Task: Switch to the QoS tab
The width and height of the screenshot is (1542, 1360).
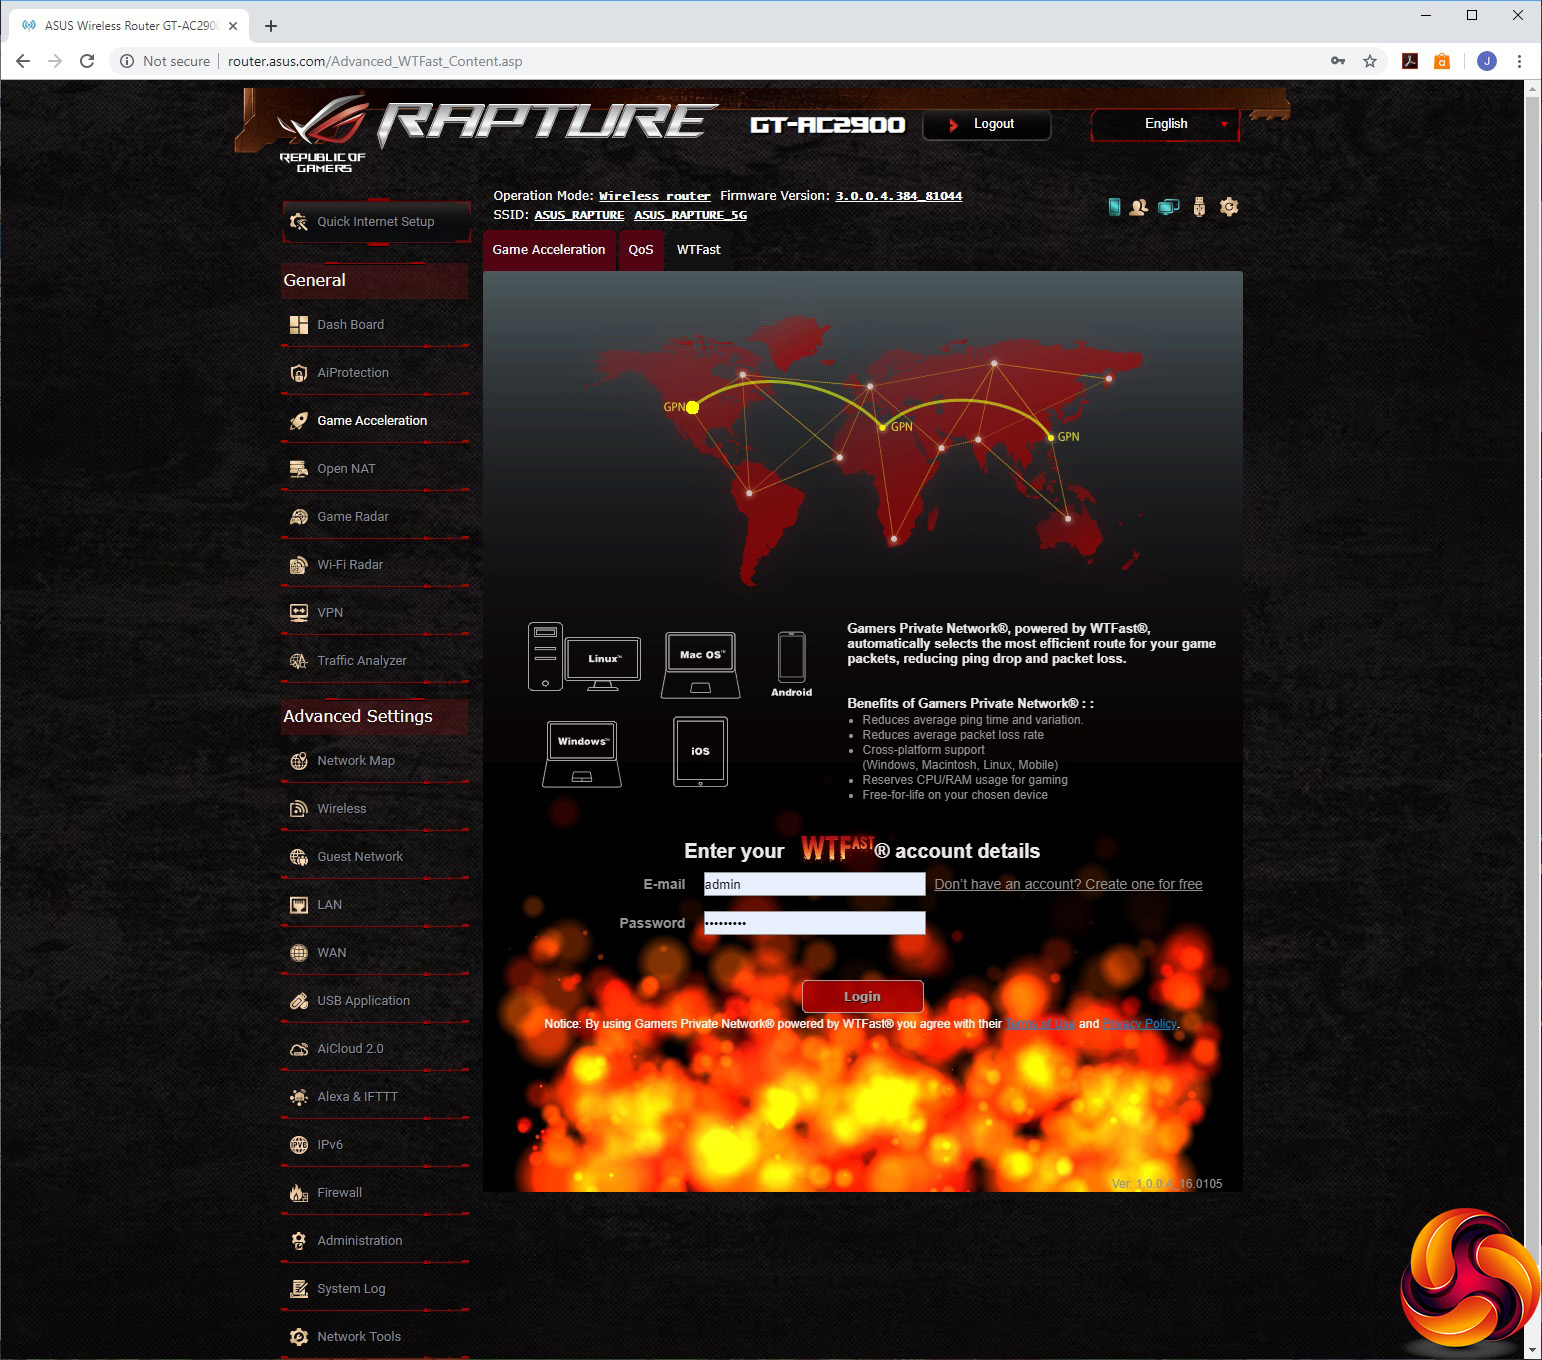Action: 641,250
